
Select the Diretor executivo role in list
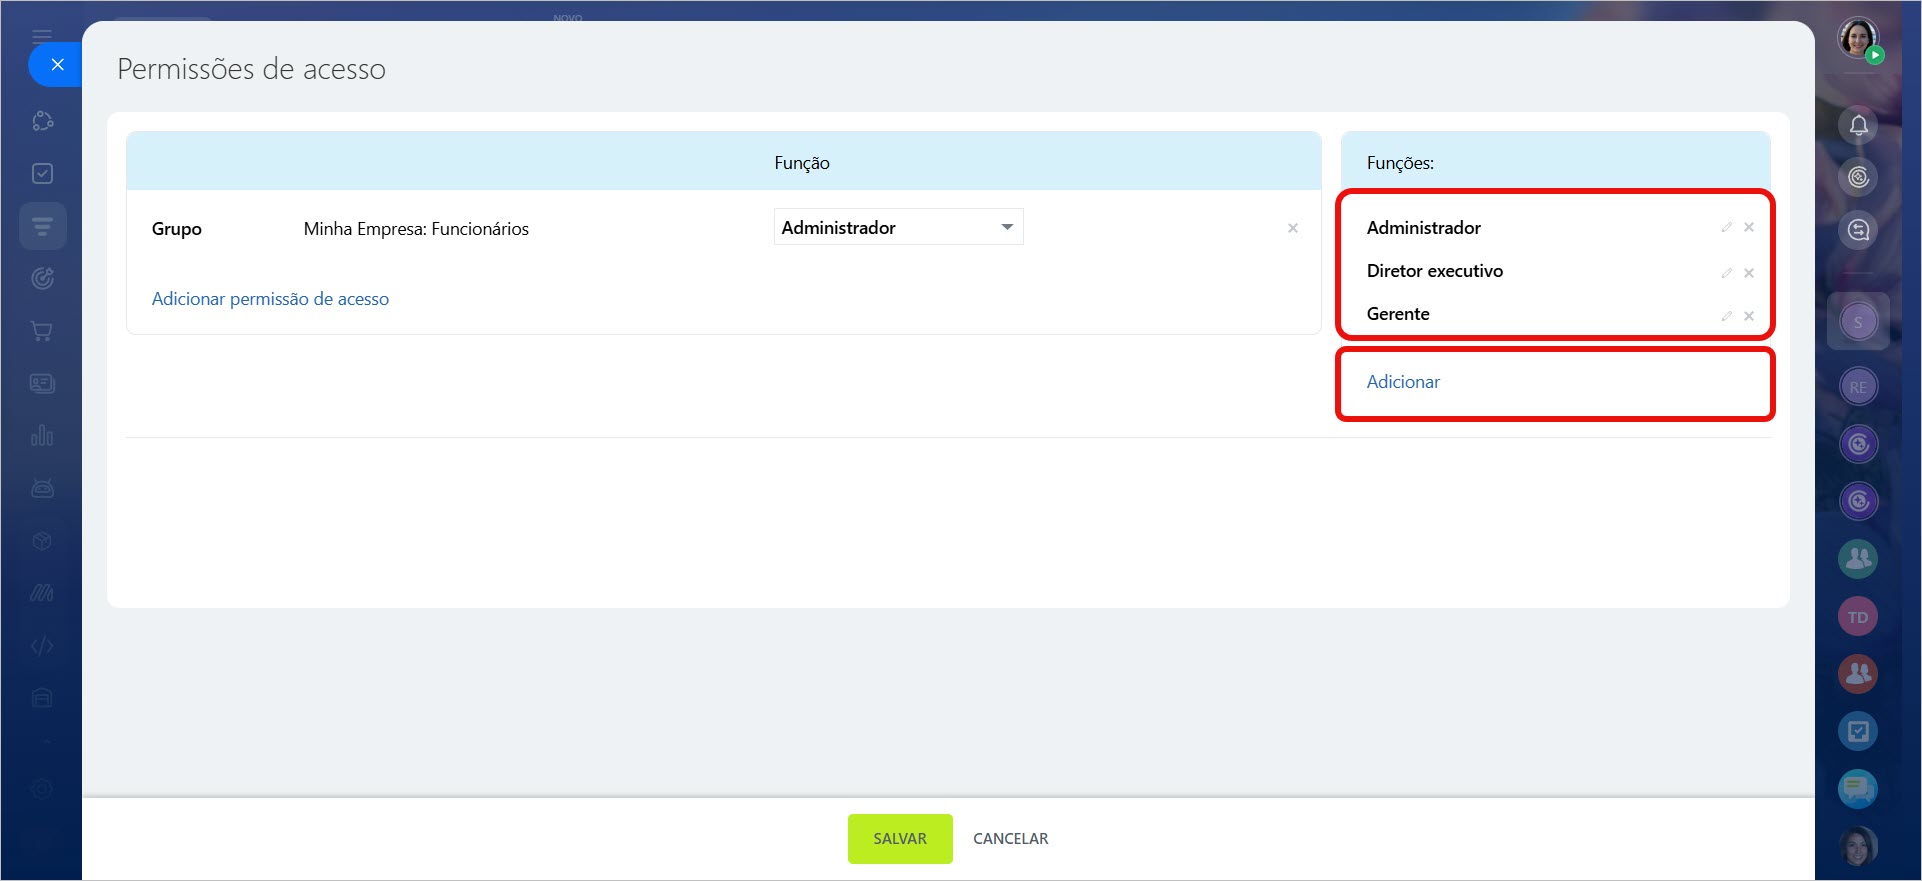click(x=1434, y=271)
